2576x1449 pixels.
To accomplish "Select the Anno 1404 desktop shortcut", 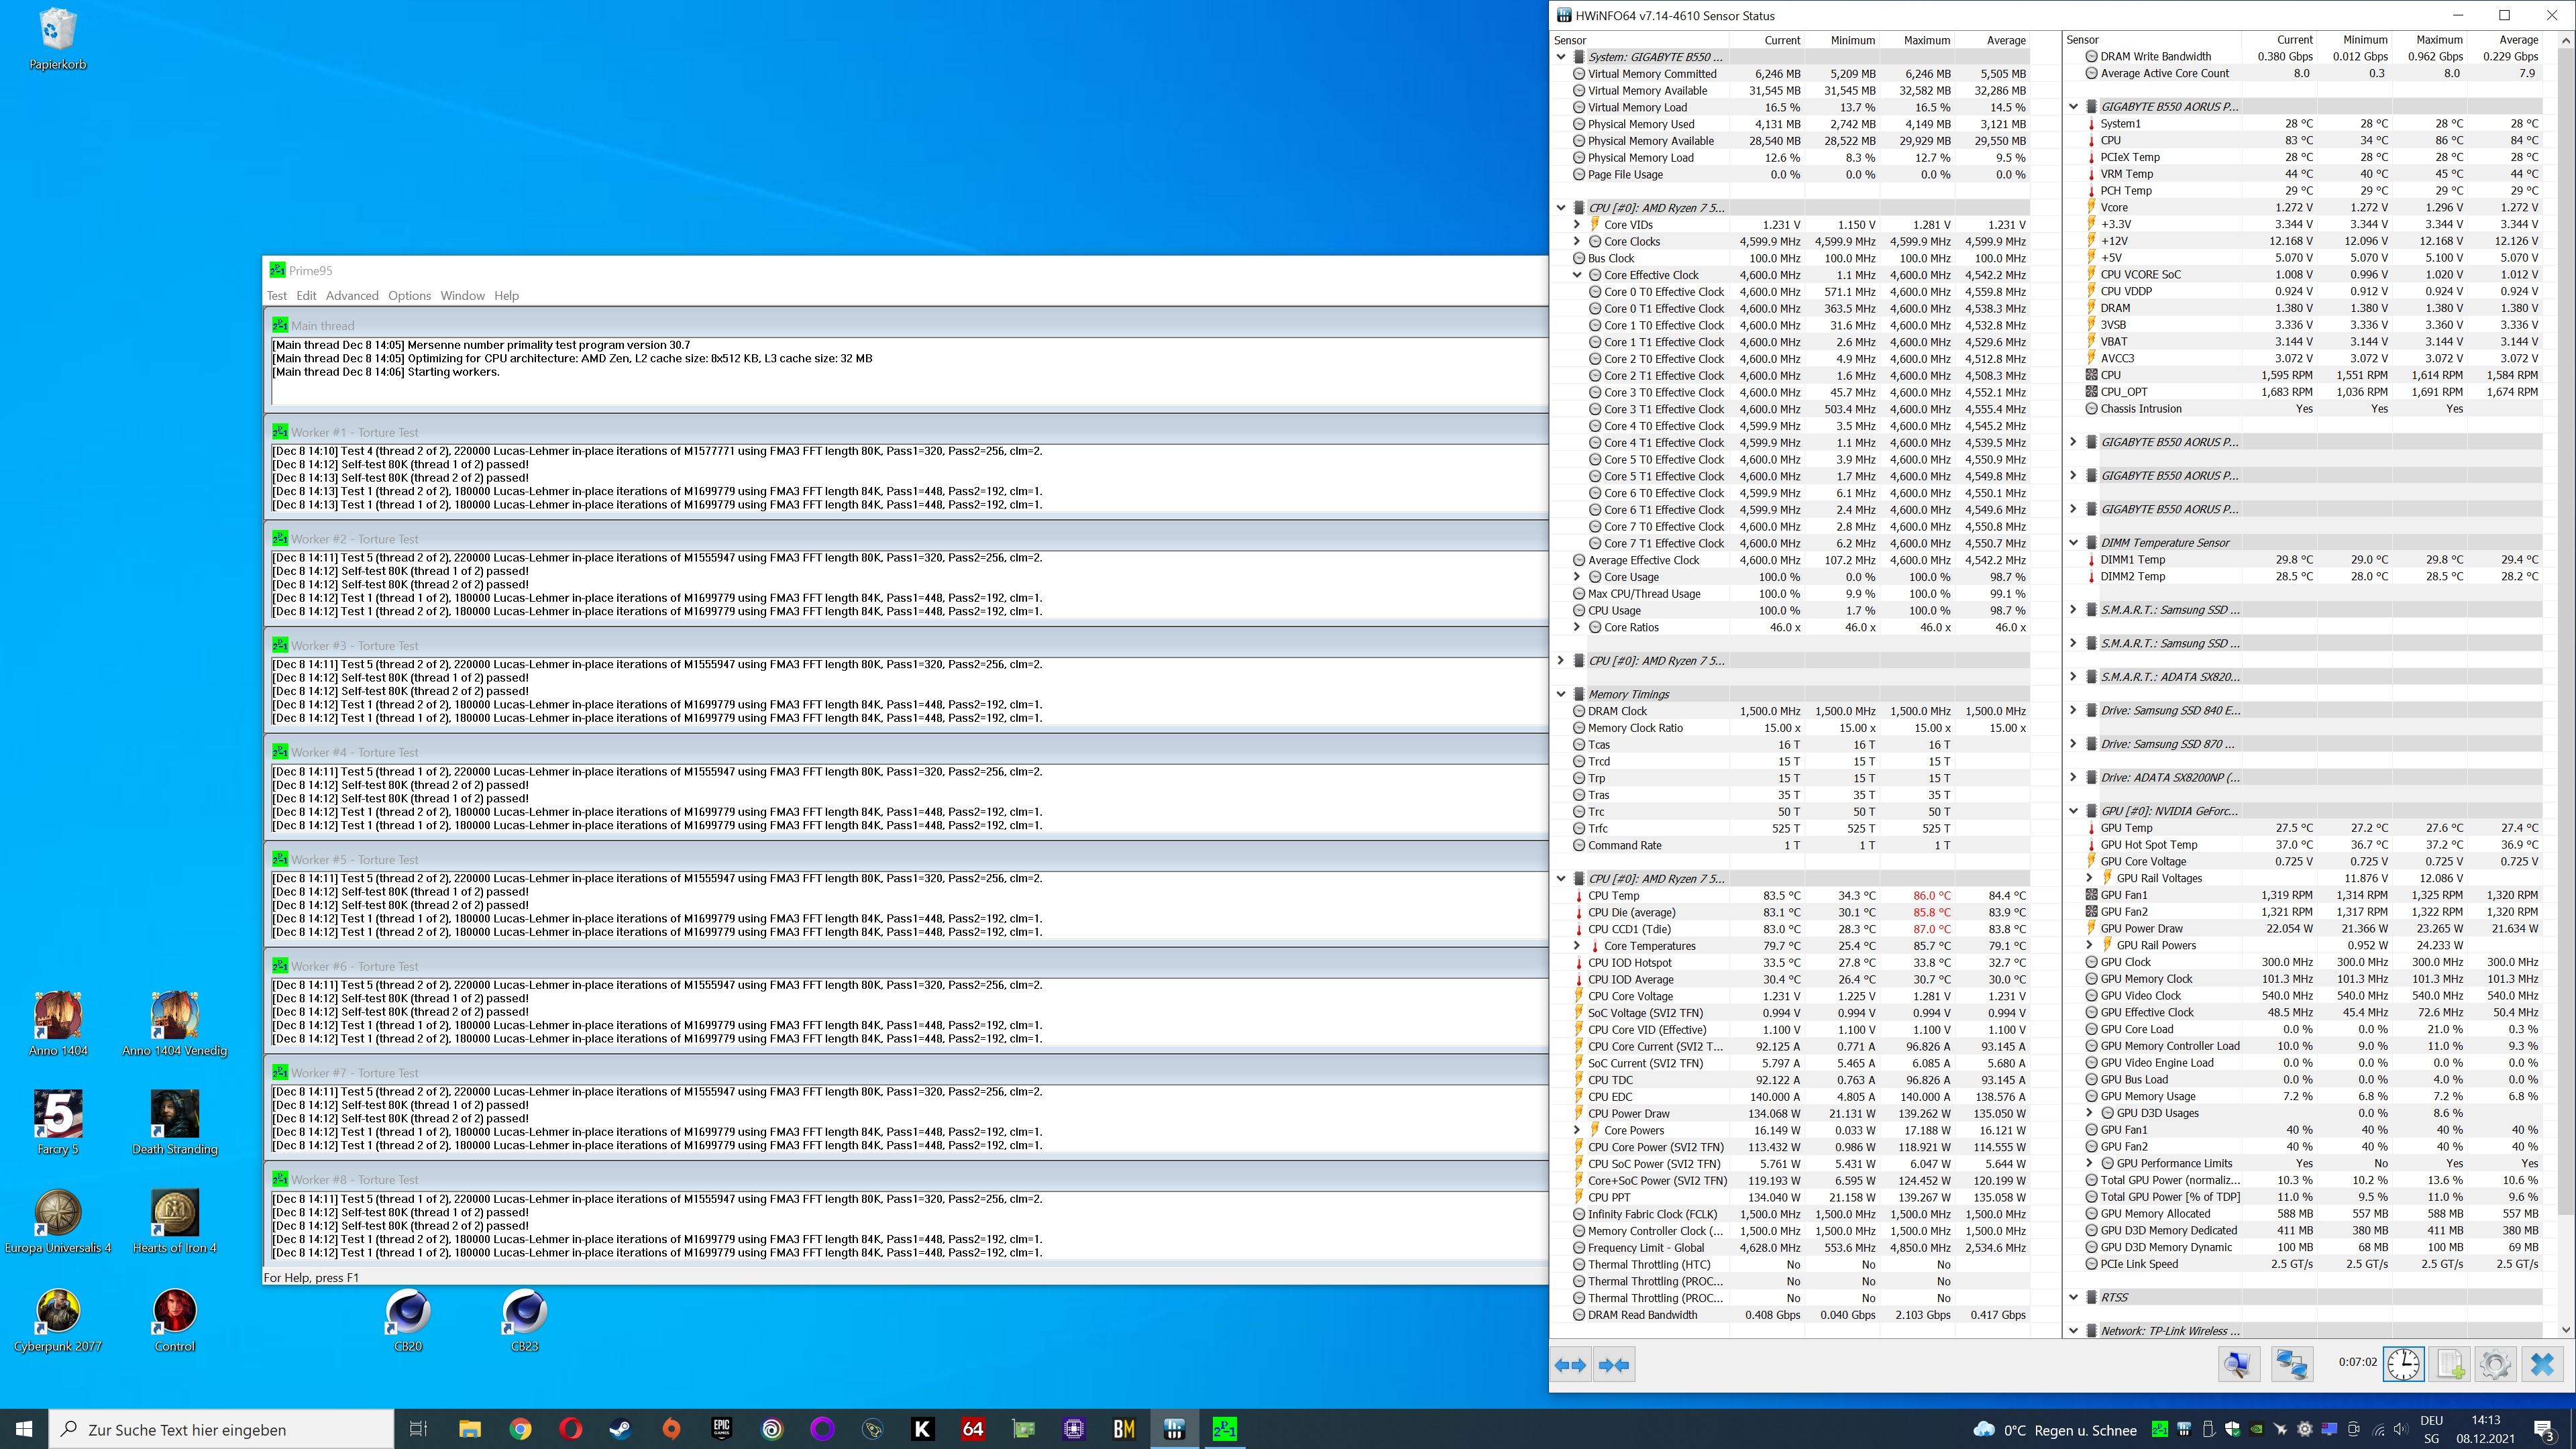I will coord(58,1023).
